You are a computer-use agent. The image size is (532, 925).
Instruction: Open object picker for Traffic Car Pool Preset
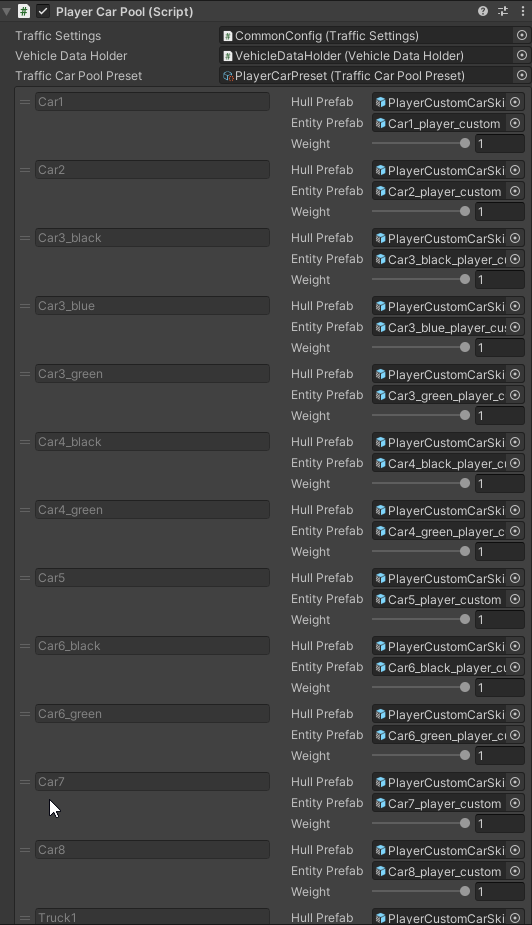click(521, 76)
